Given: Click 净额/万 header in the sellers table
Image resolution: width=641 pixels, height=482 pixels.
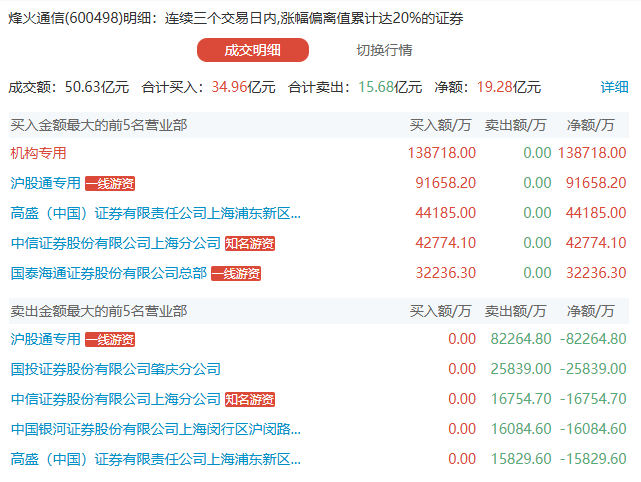Looking at the screenshot, I should coord(597,311).
